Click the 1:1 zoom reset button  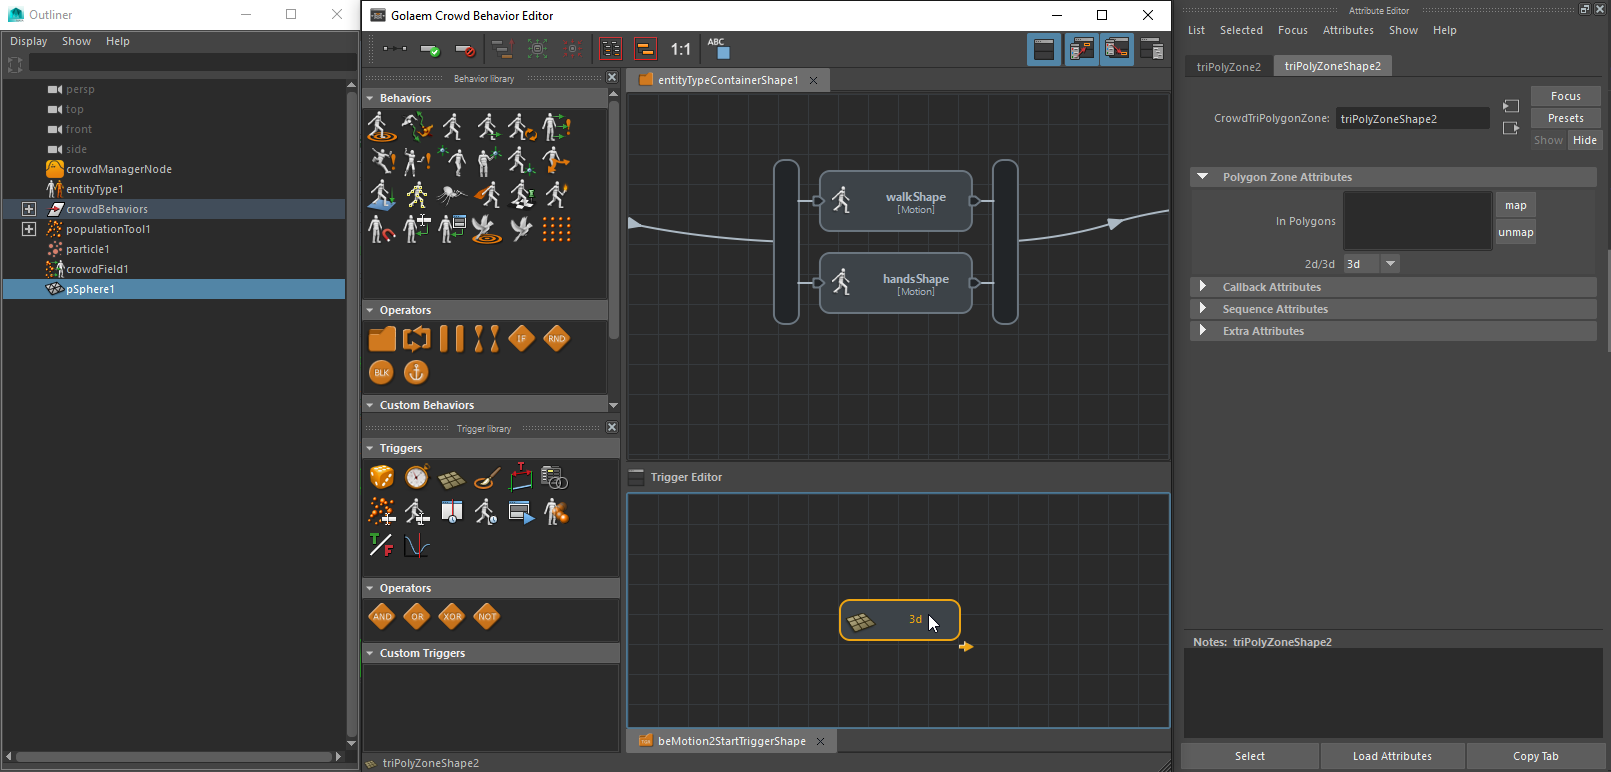click(x=681, y=49)
